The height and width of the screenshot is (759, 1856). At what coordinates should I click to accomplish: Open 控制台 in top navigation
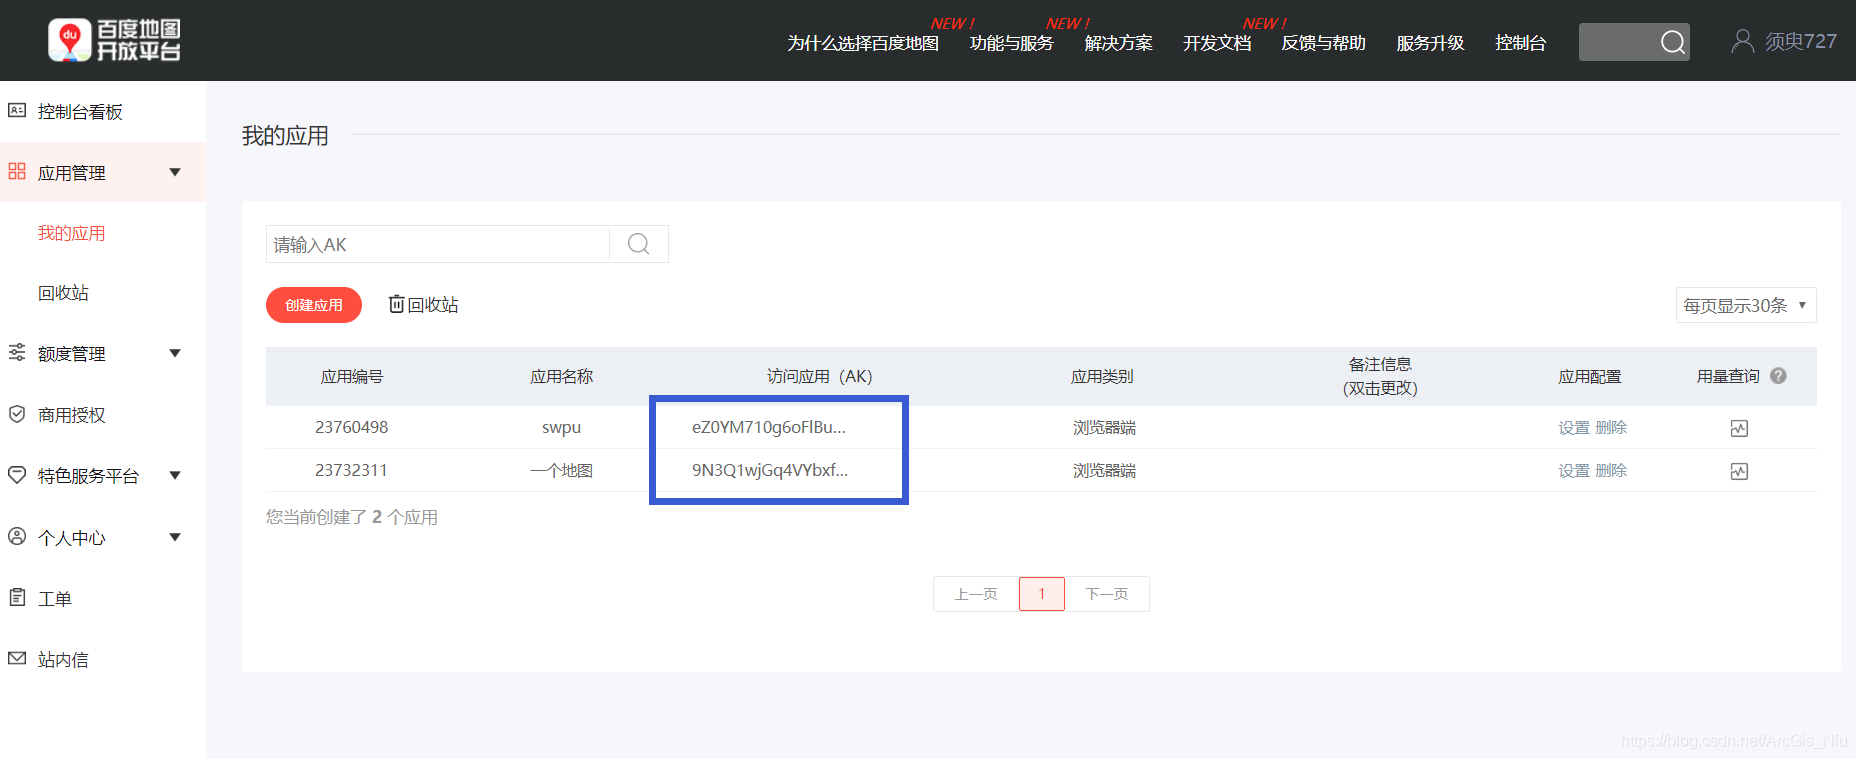click(x=1520, y=43)
